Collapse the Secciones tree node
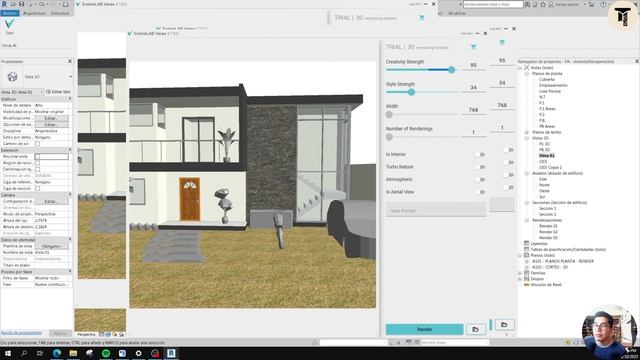This screenshot has height=360, width=640. pyautogui.click(x=527, y=202)
